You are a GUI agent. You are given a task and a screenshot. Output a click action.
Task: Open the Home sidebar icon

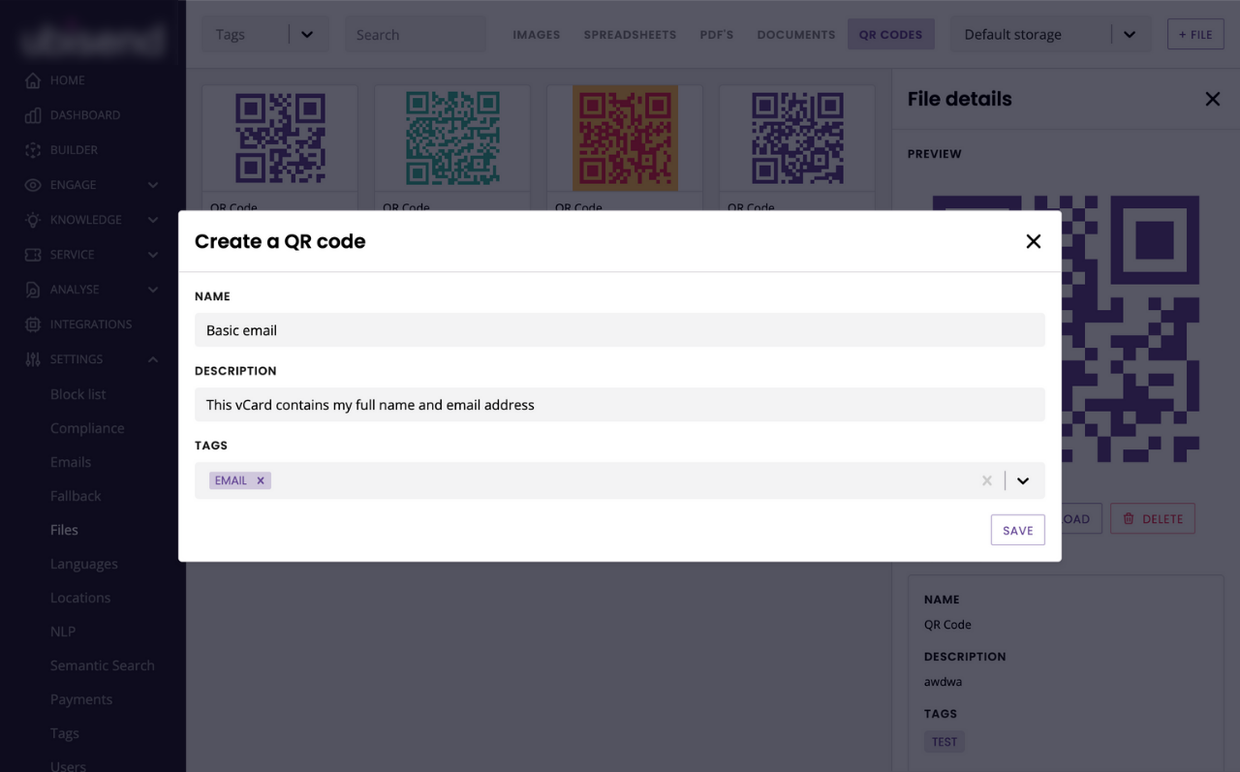click(33, 80)
